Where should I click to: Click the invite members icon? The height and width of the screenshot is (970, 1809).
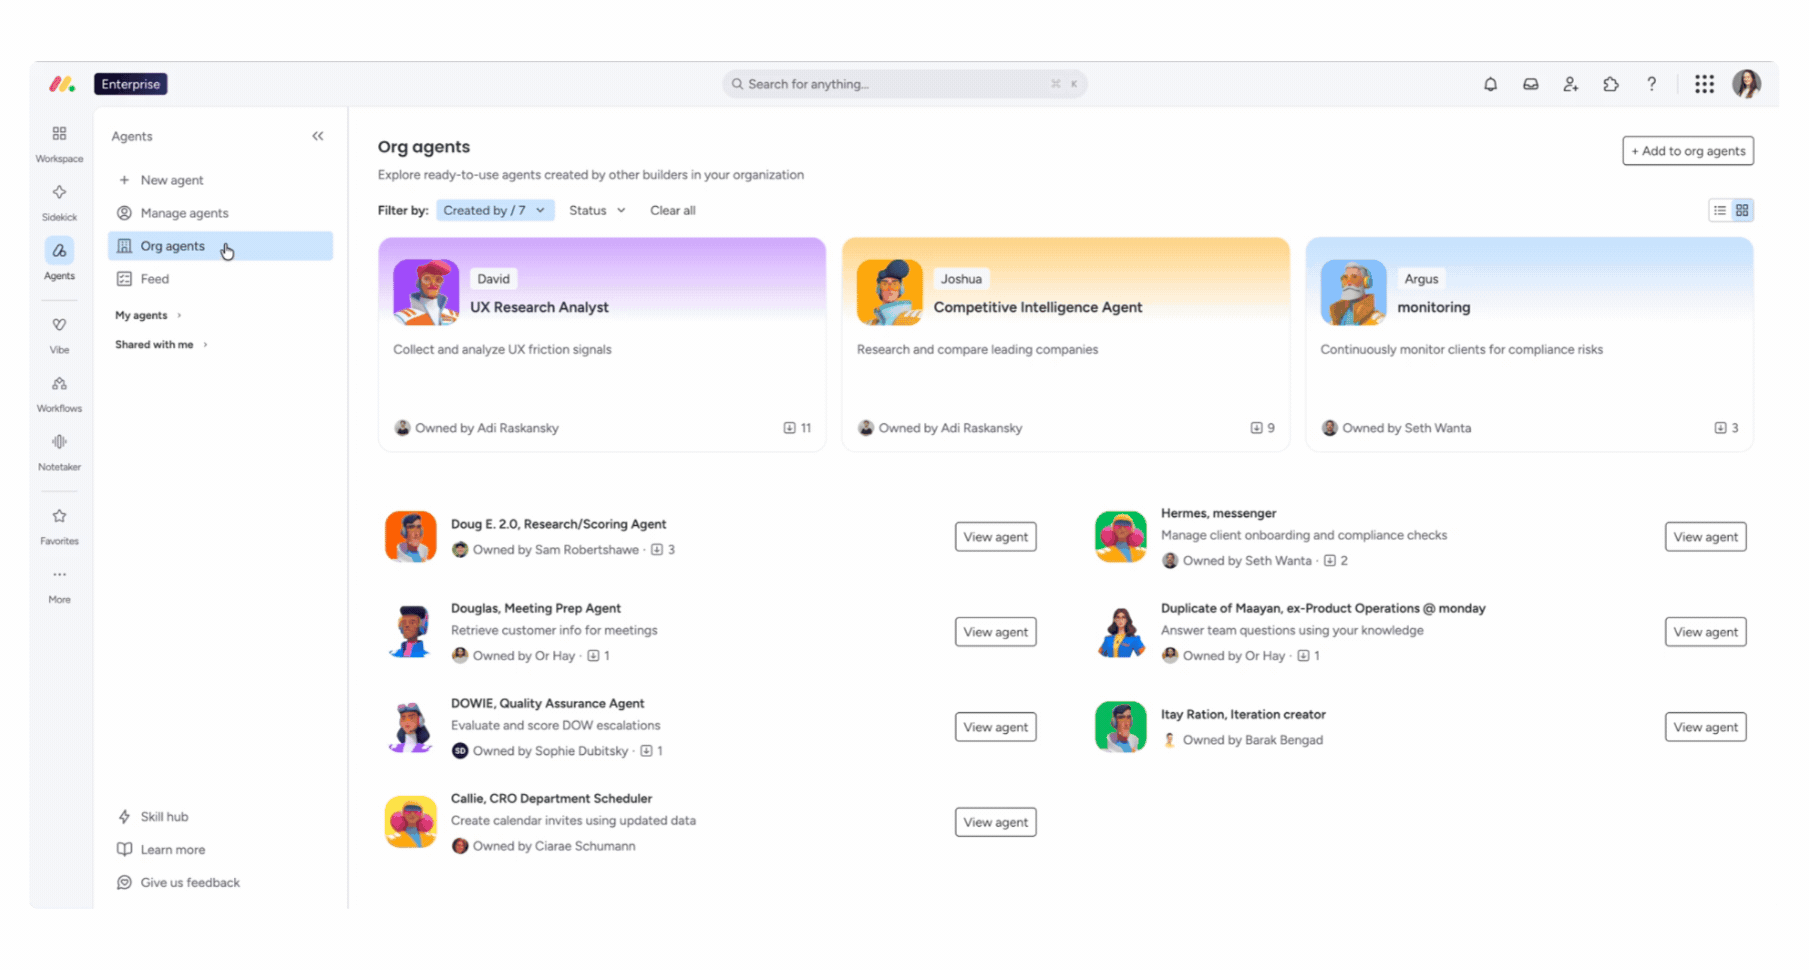1570,84
